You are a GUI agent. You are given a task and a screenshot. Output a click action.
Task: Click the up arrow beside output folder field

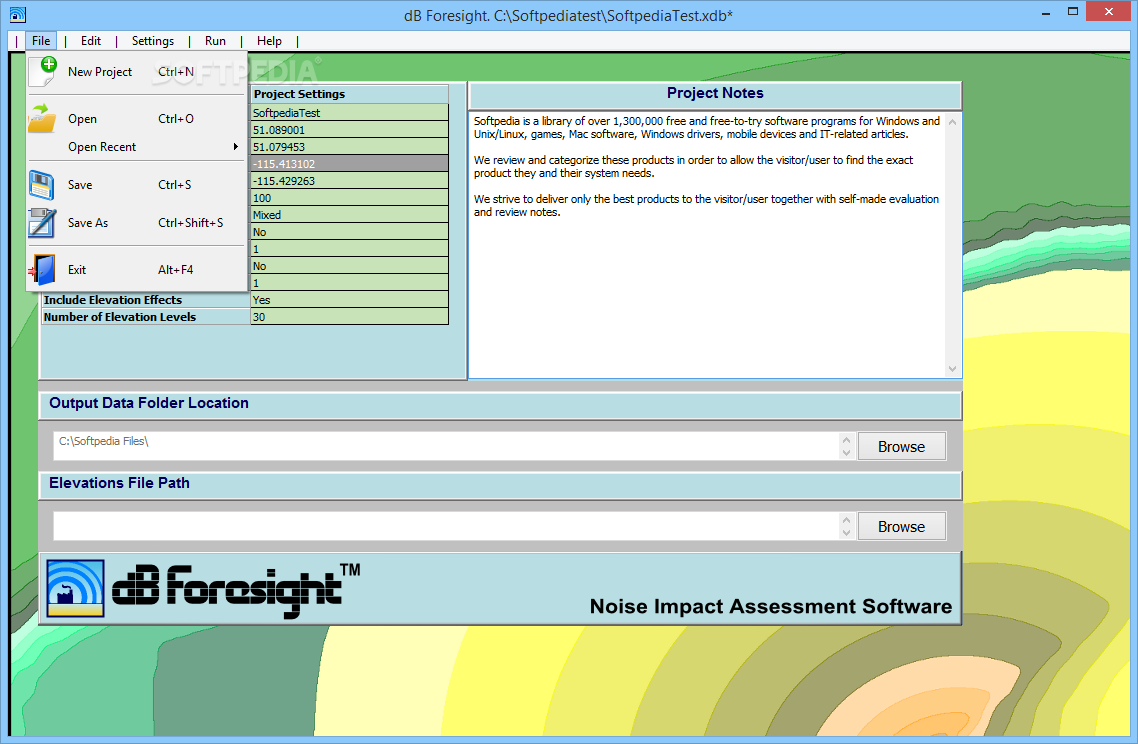[x=846, y=440]
